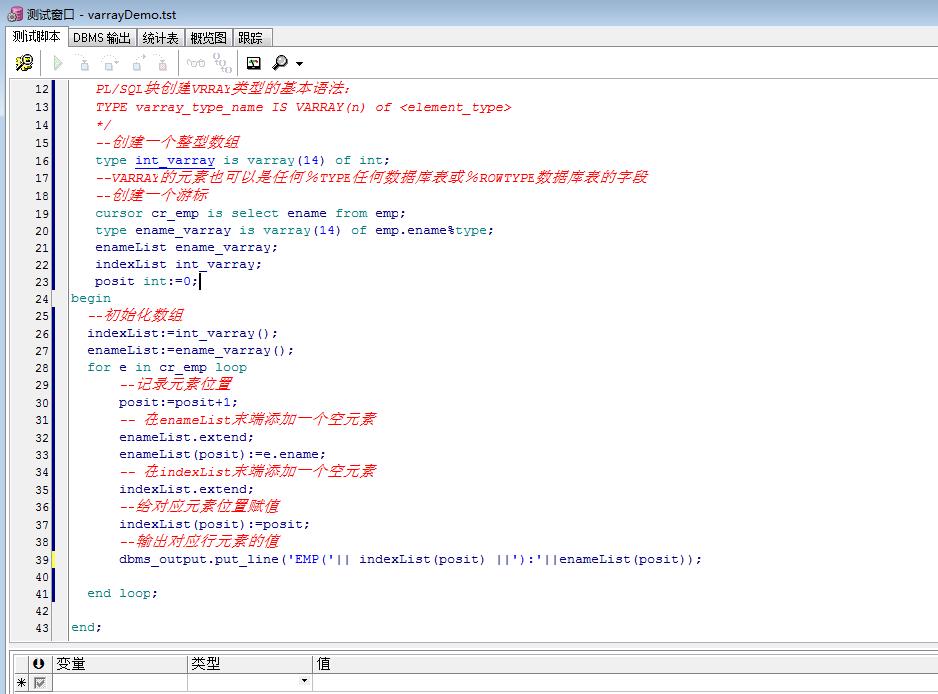
Task: Click comment '--输出对应行元素的值' on line 38
Action: pyautogui.click(x=199, y=541)
